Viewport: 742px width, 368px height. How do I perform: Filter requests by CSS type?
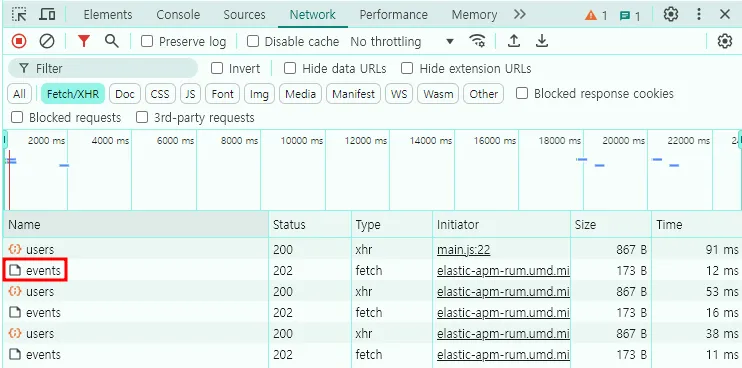pos(160,94)
